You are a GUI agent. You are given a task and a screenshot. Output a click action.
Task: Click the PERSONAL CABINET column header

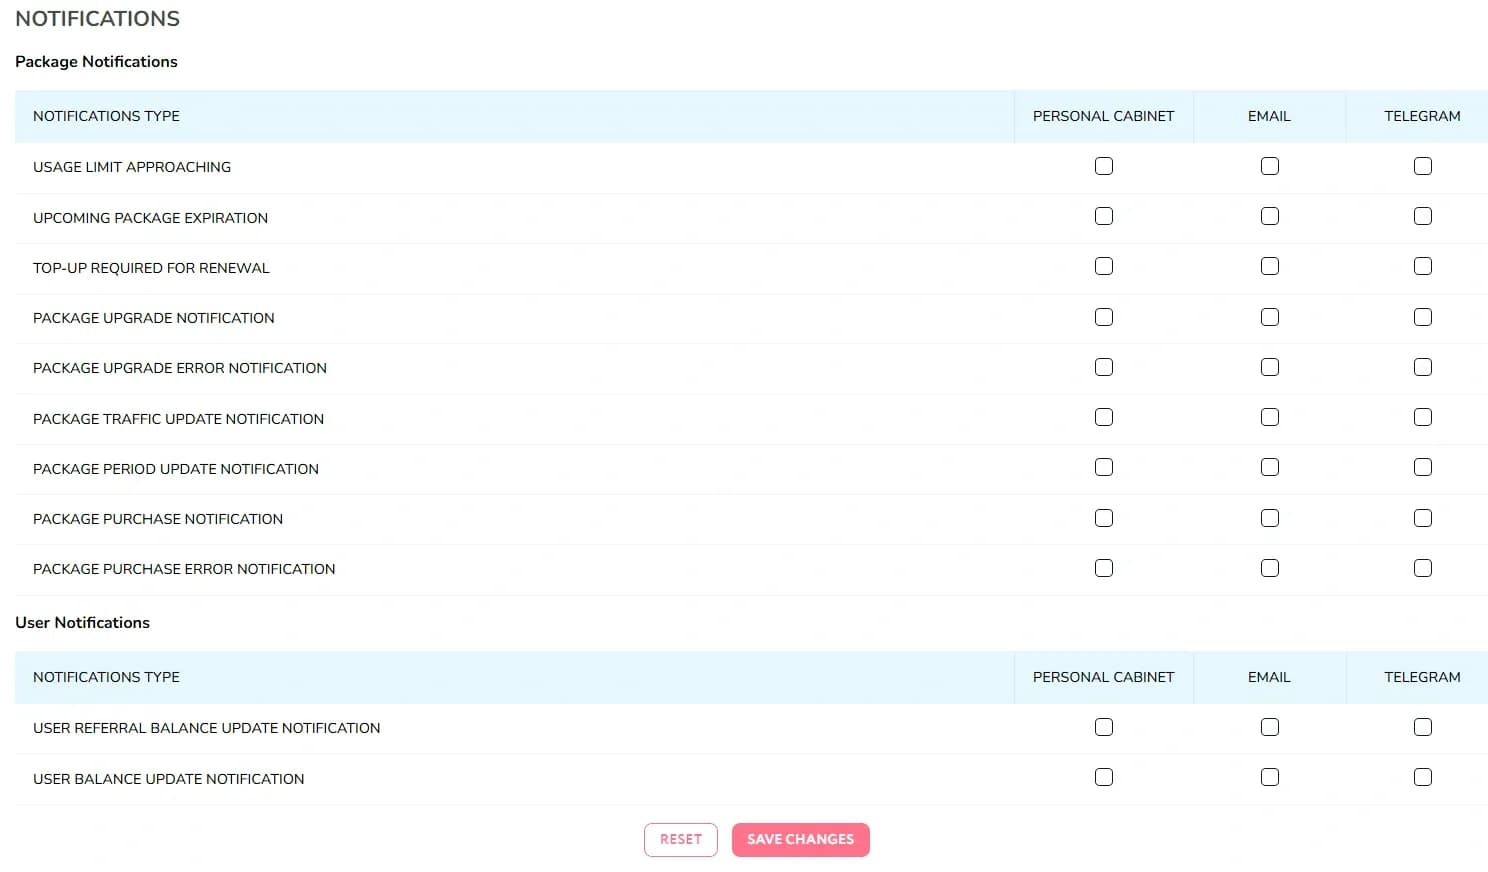(1103, 116)
